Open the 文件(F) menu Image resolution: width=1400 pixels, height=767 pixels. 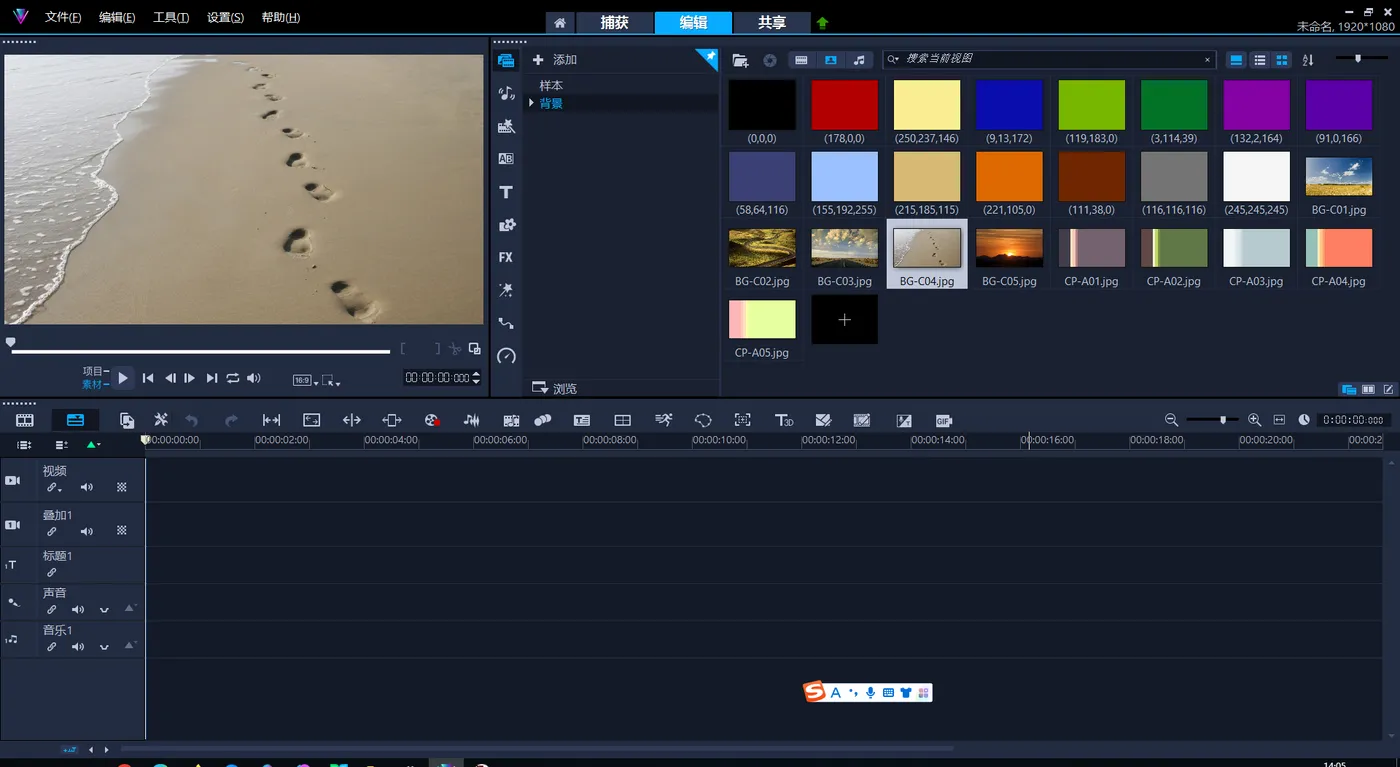coord(63,18)
